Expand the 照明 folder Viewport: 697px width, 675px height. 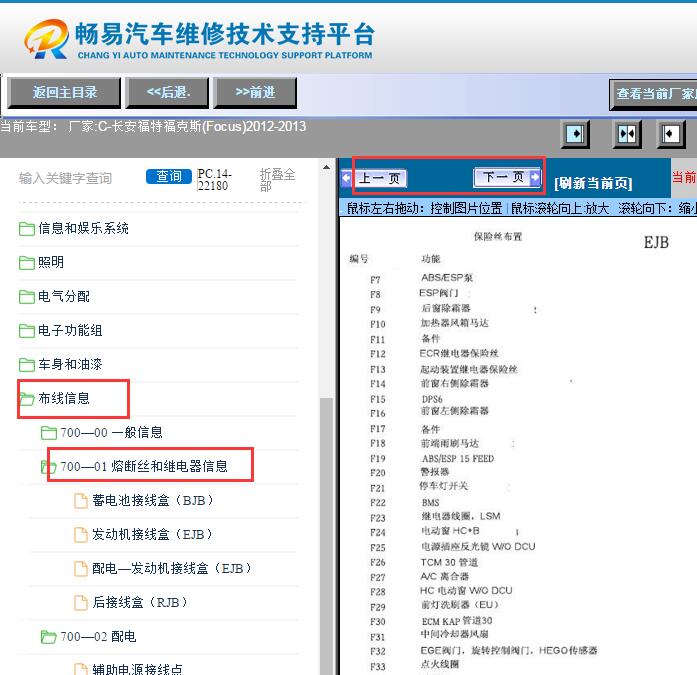[x=51, y=262]
